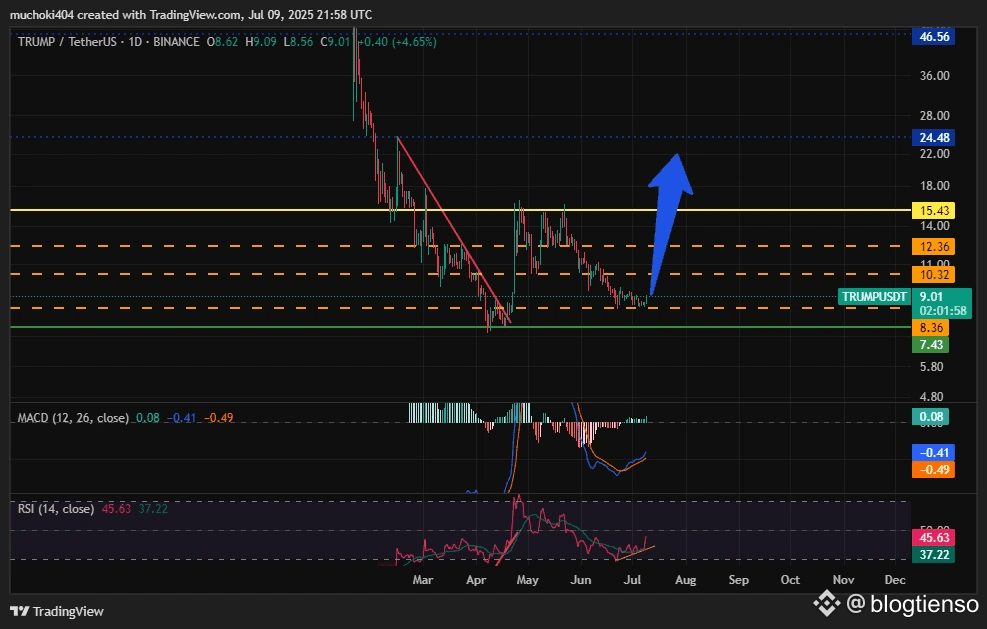Click the Jun label on the time axis
This screenshot has width=987, height=629.
coord(580,580)
